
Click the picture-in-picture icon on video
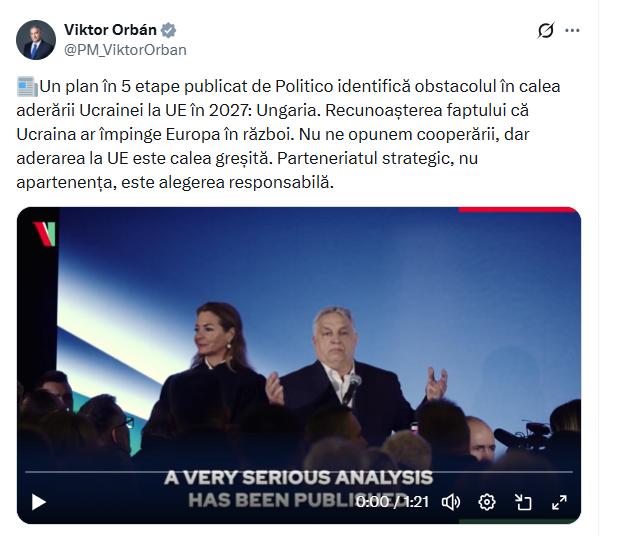pyautogui.click(x=523, y=502)
